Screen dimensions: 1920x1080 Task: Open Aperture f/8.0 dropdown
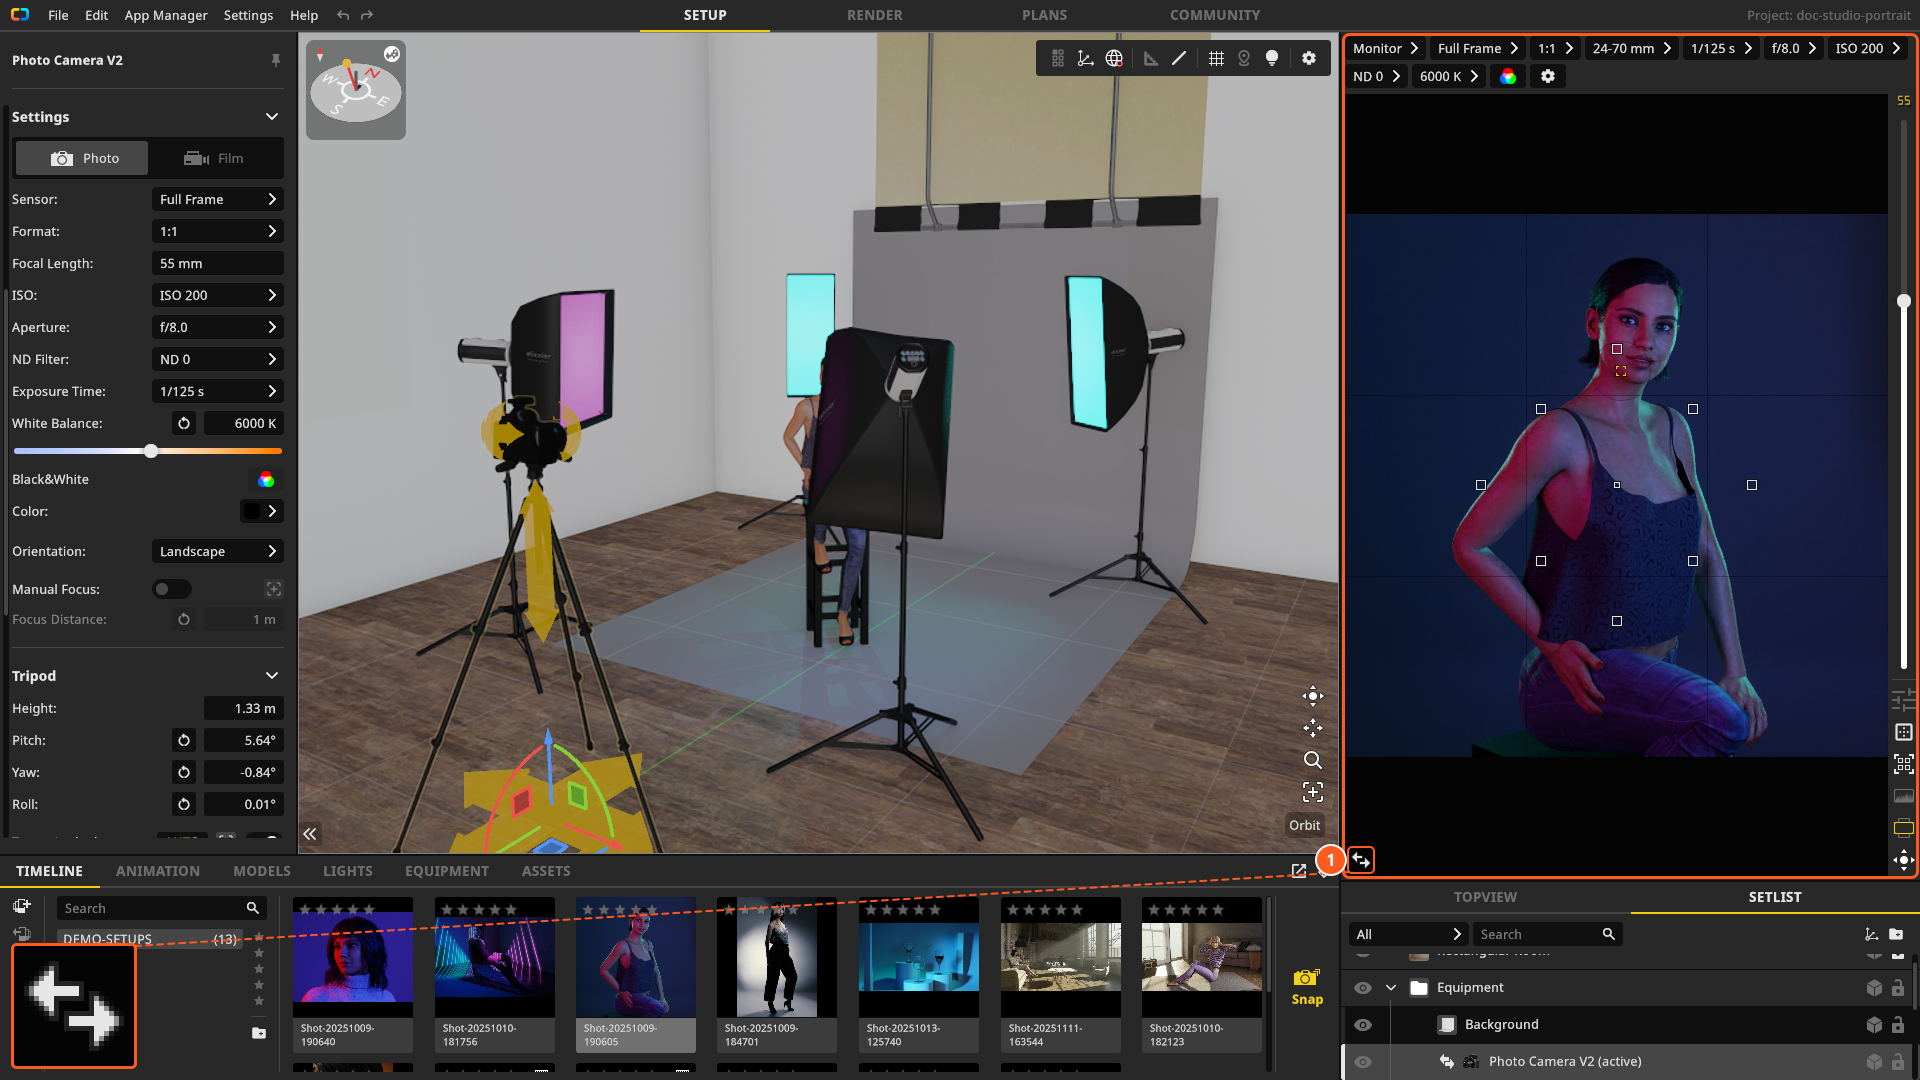pyautogui.click(x=218, y=328)
